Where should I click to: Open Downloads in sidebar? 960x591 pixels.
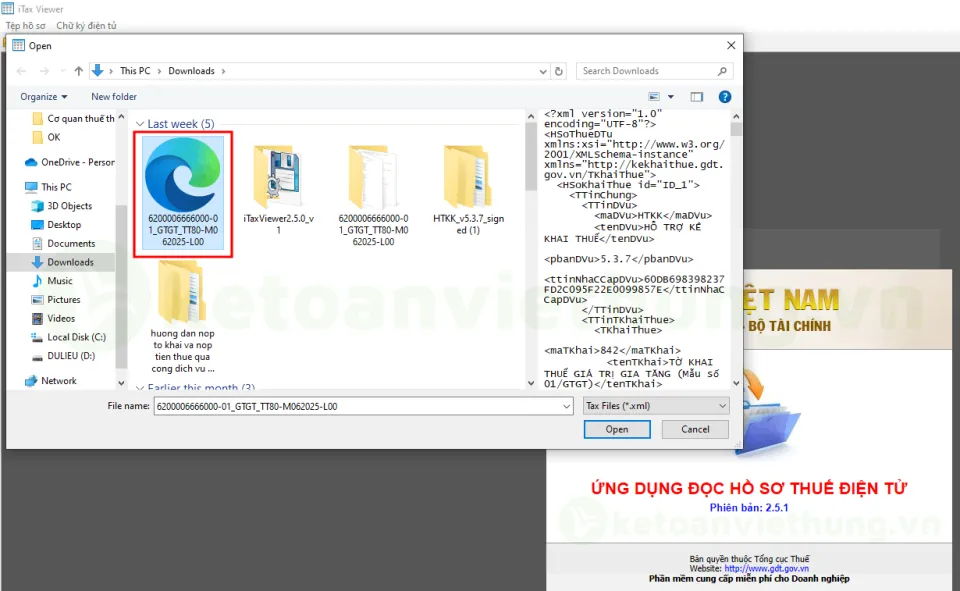point(62,262)
